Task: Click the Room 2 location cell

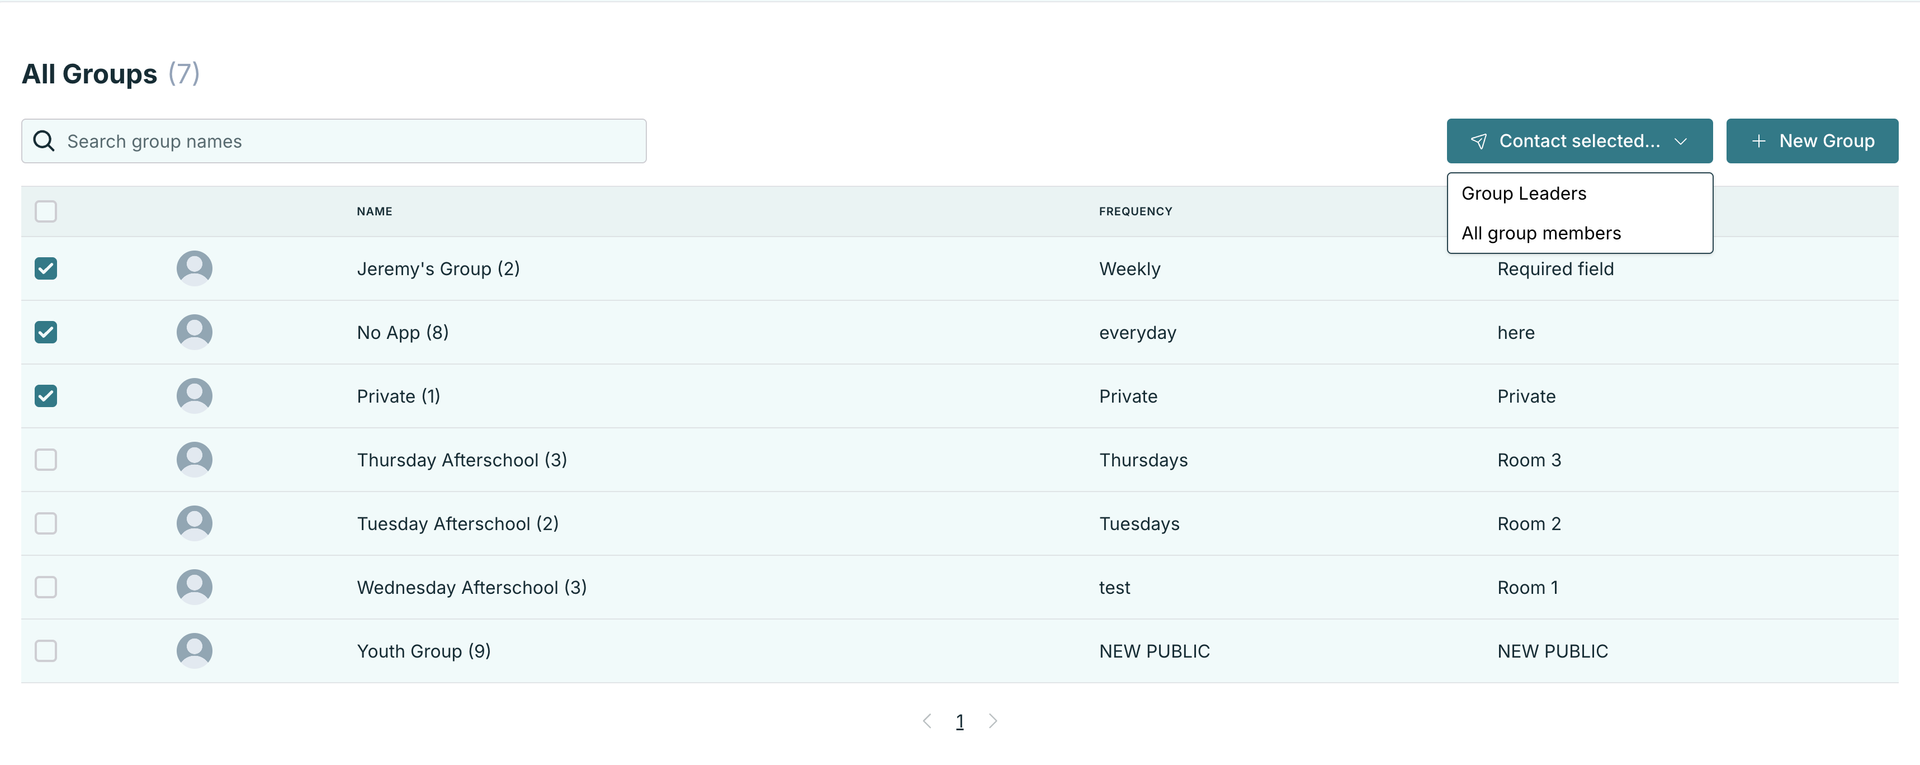Action: click(1529, 524)
